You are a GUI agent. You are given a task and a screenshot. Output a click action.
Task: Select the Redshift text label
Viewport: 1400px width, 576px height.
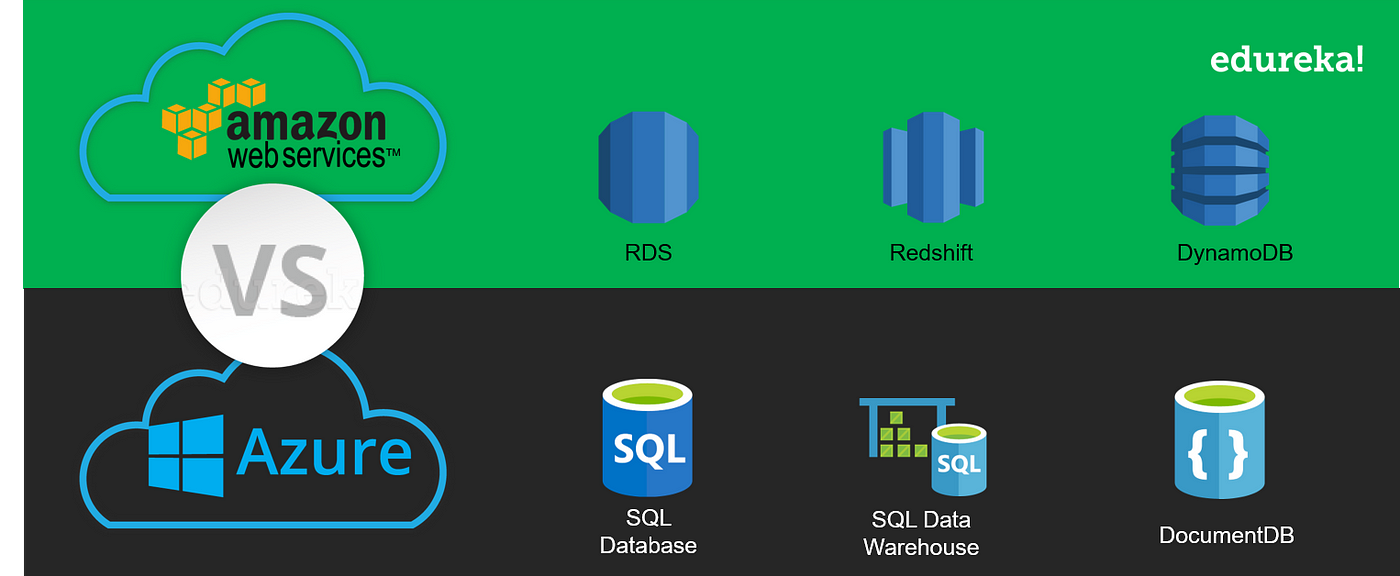point(931,252)
